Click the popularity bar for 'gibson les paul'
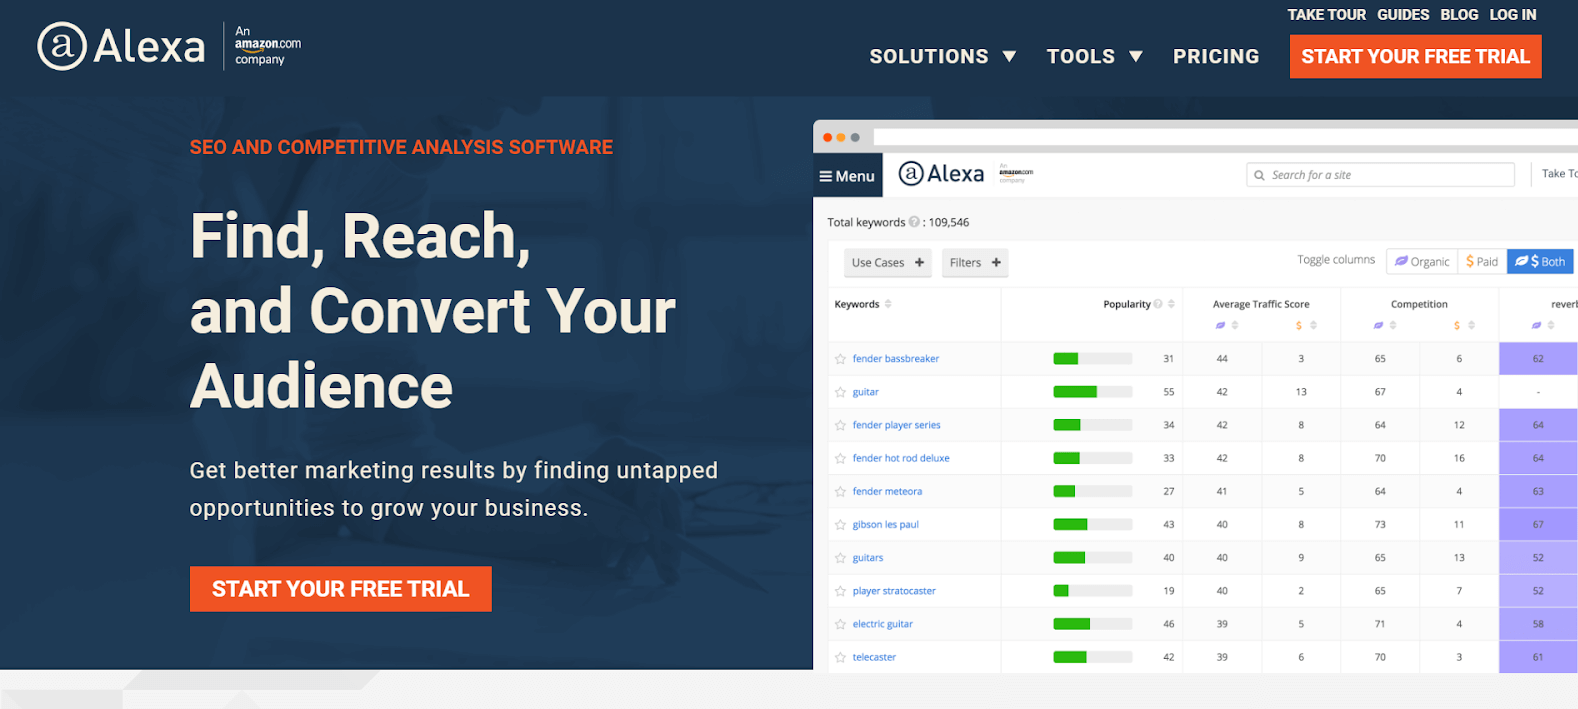 pos(1093,525)
